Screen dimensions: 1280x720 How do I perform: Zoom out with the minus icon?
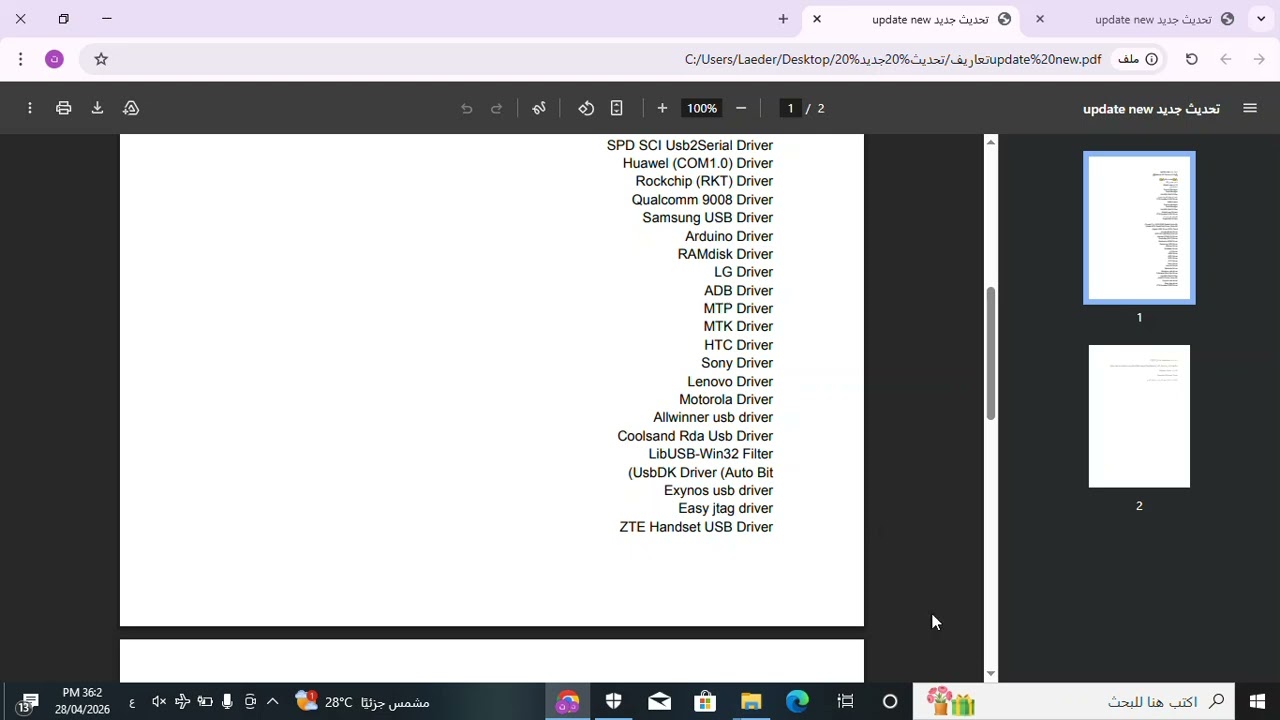pyautogui.click(x=741, y=108)
